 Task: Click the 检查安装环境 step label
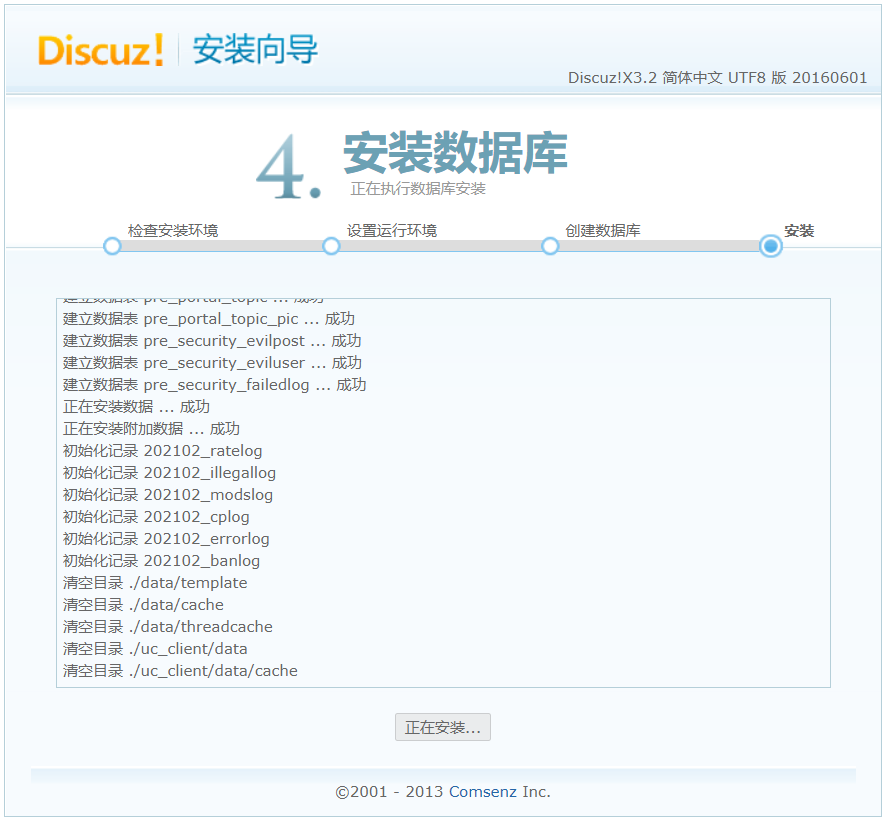(173, 231)
